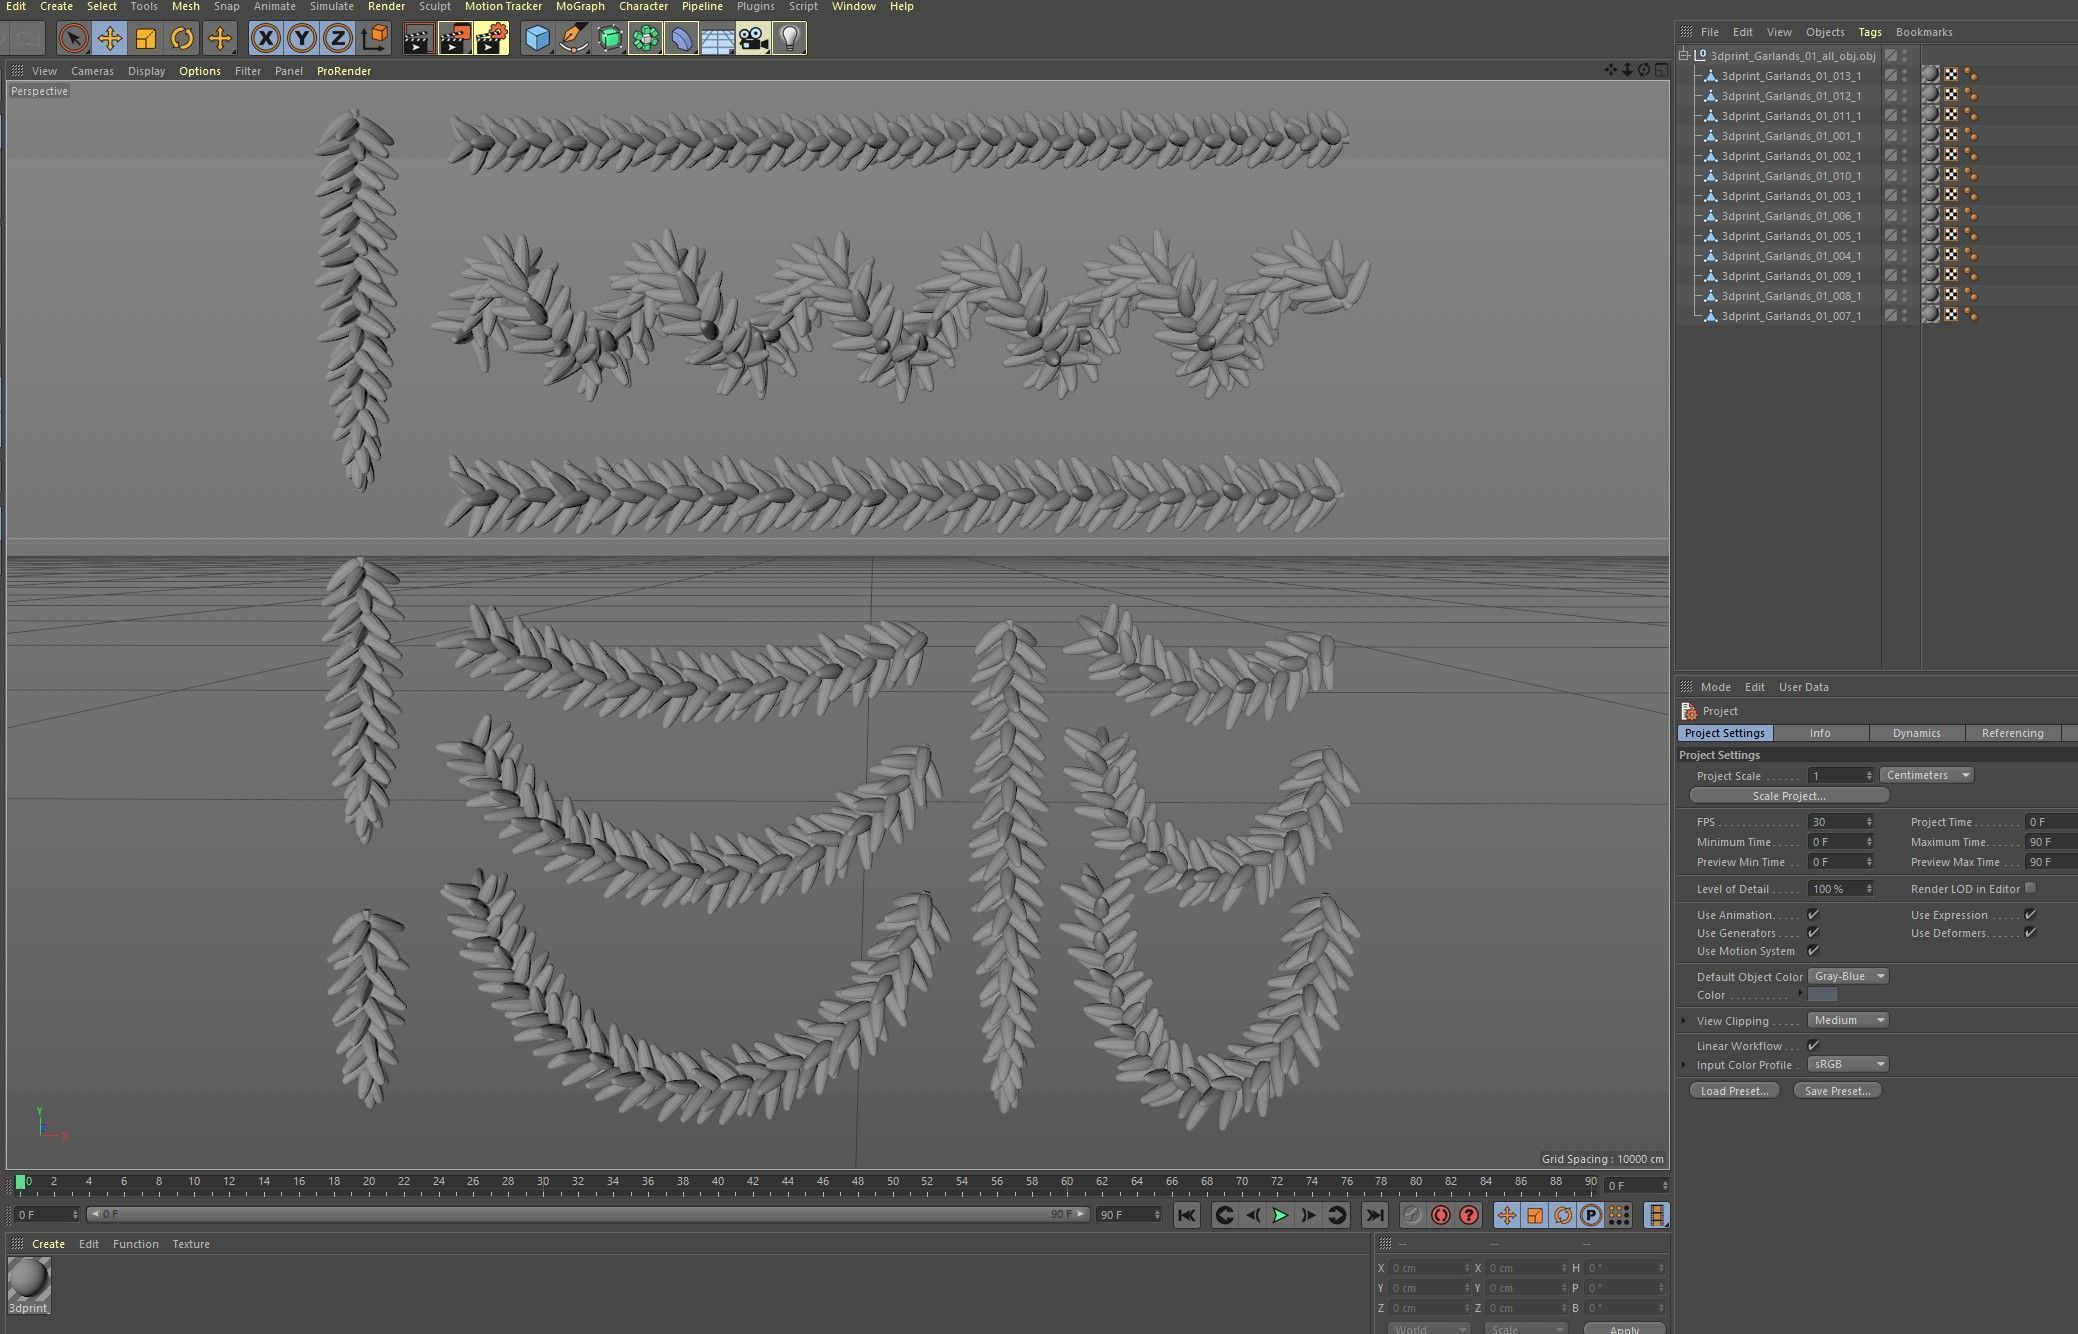Open Object manager Tags menu
This screenshot has width=2078, height=1334.
tap(1869, 32)
